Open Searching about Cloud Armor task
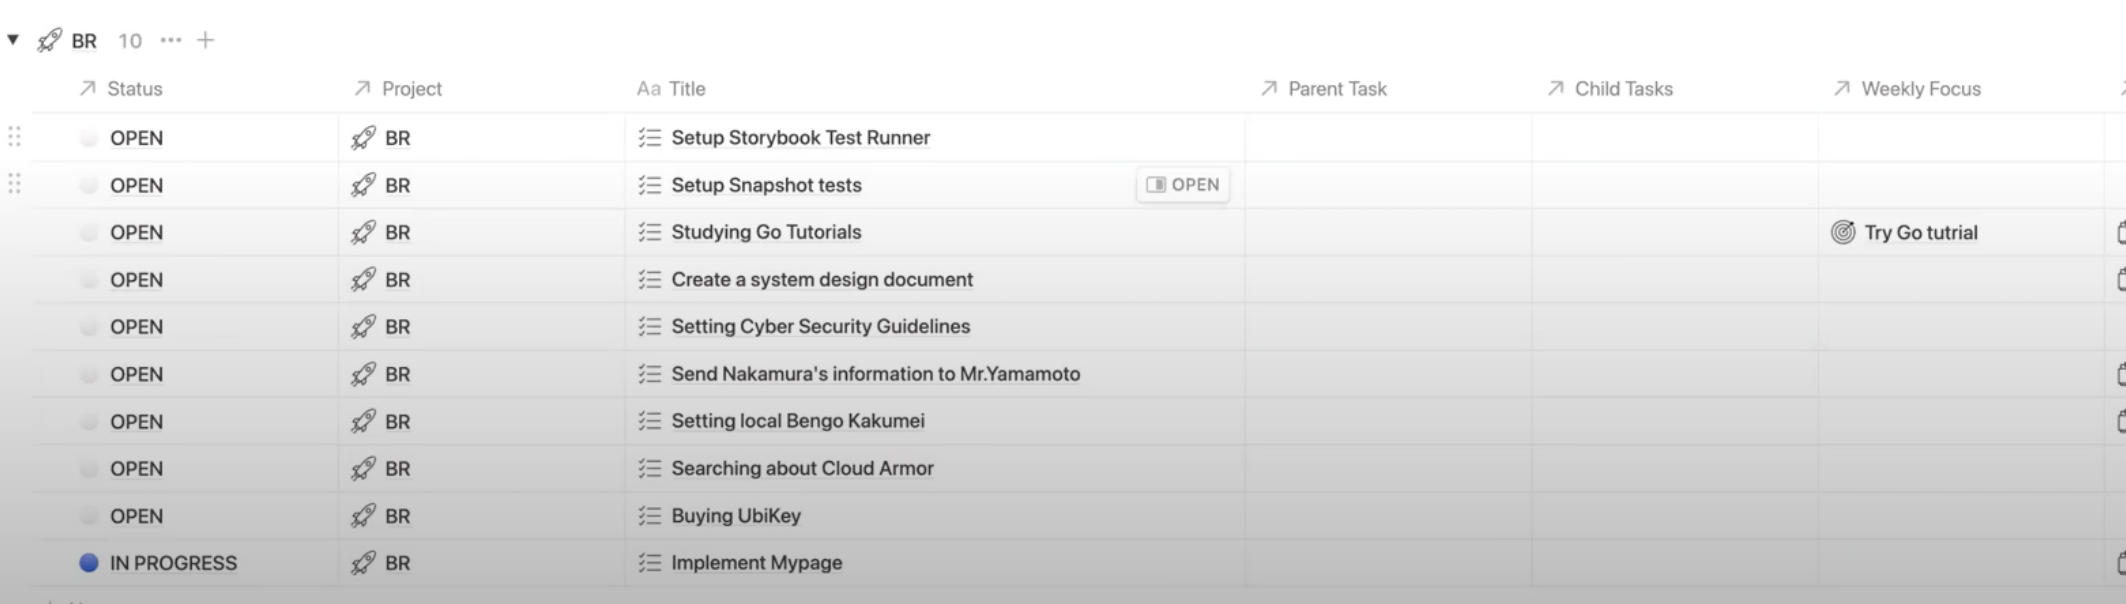The width and height of the screenshot is (2126, 604). click(802, 469)
